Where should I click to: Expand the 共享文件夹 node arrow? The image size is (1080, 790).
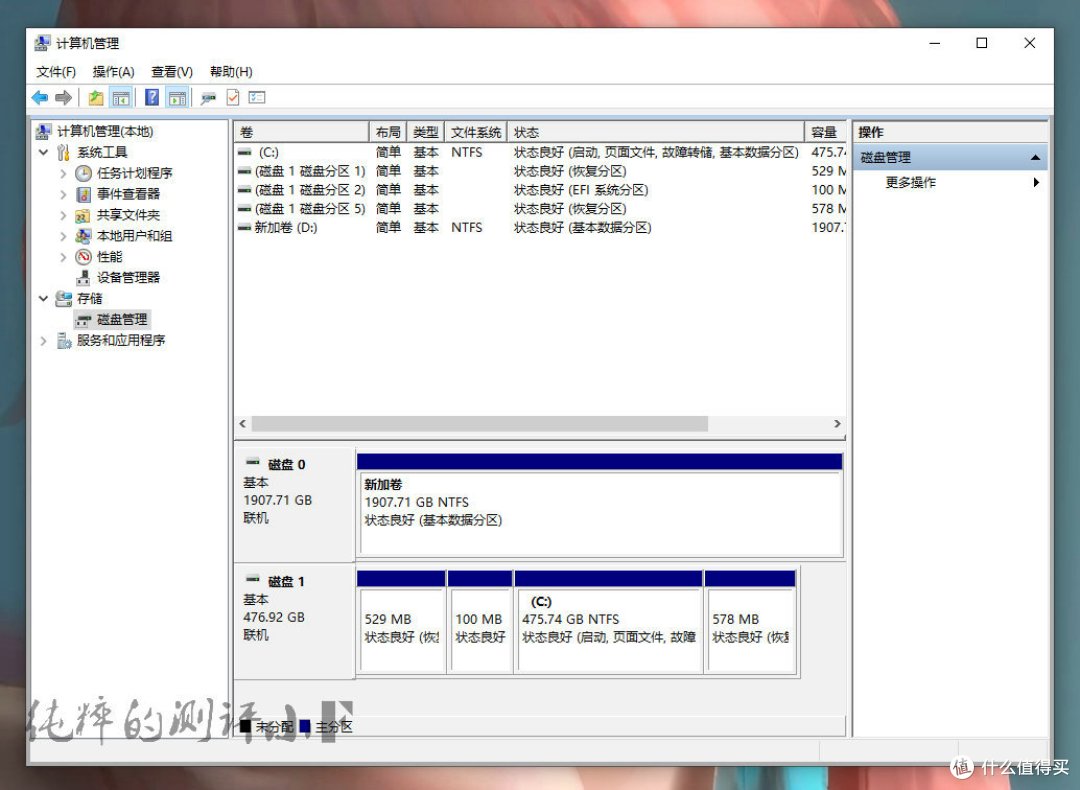(x=63, y=216)
